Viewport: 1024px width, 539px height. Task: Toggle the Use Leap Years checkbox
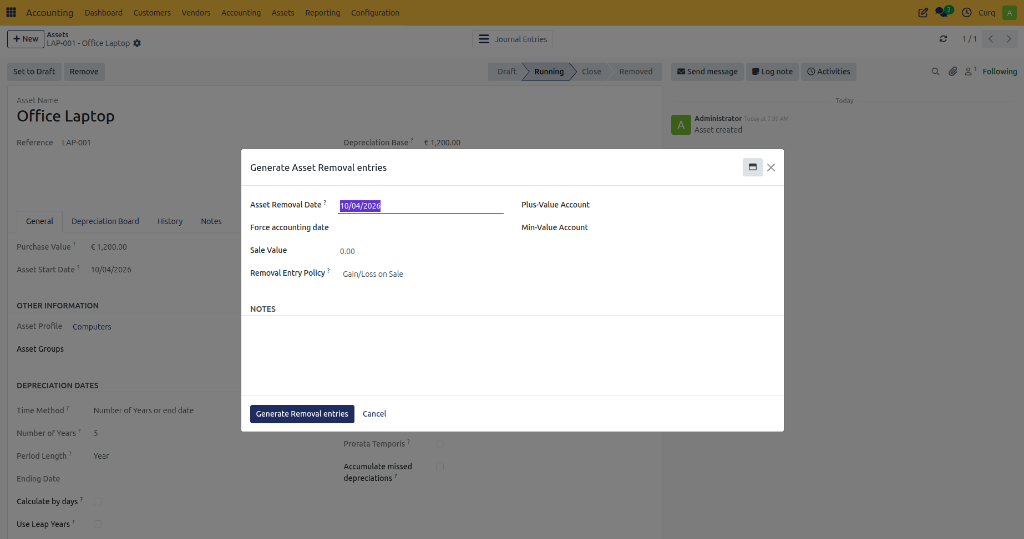coord(98,524)
